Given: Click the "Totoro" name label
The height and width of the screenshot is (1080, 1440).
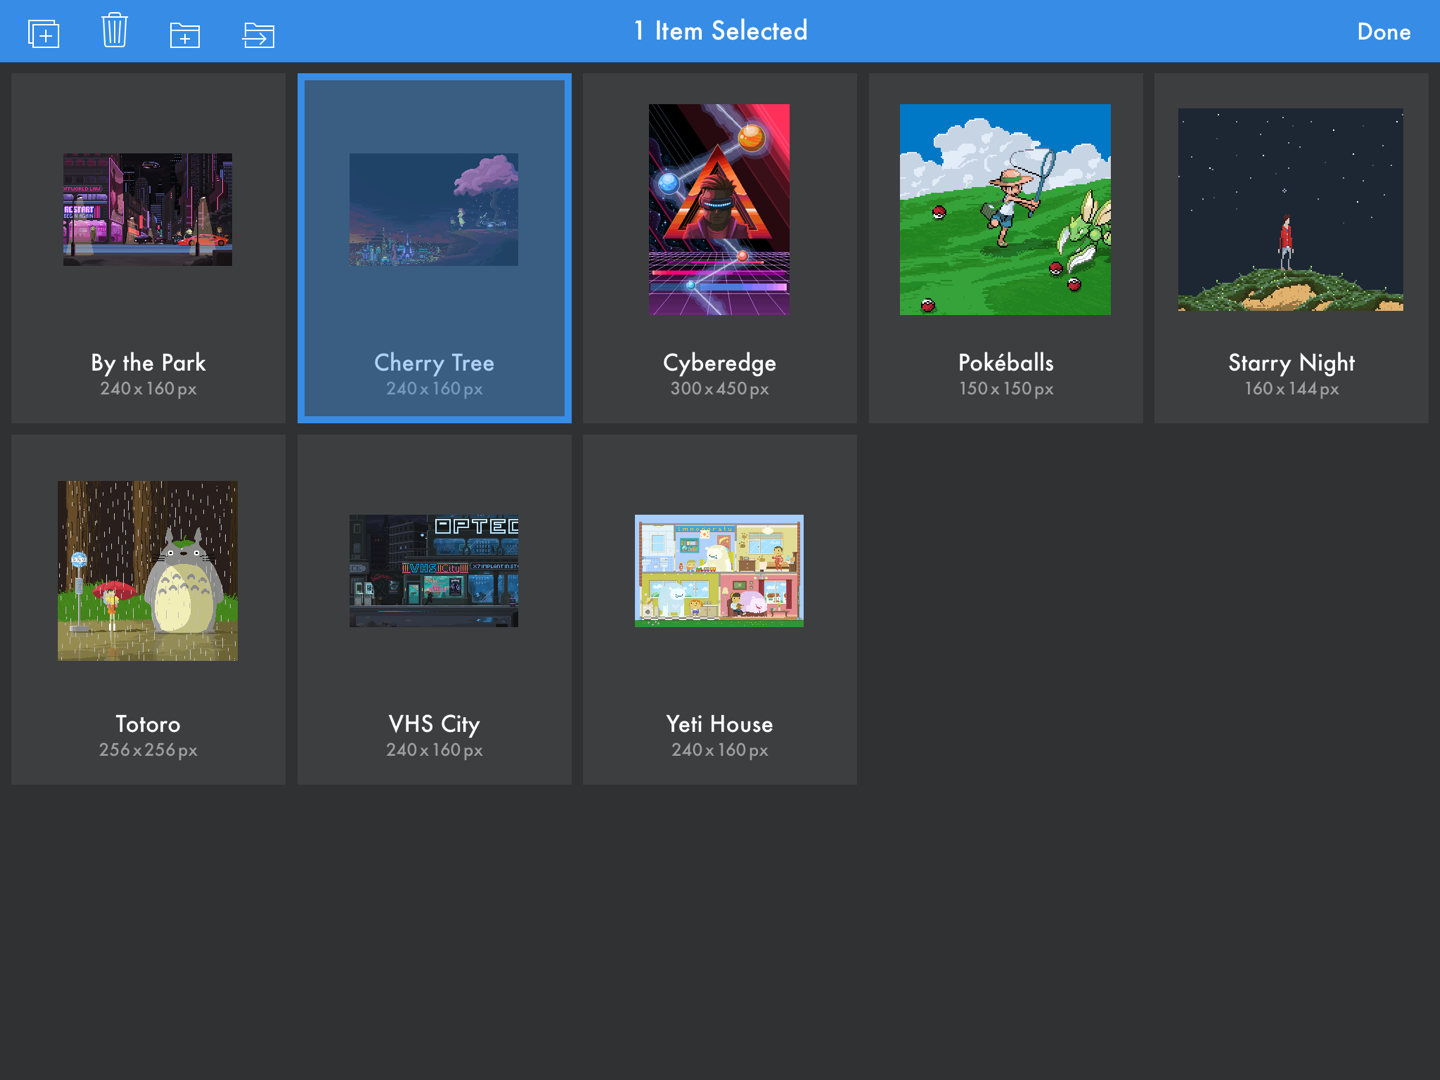Looking at the screenshot, I should click(x=148, y=724).
